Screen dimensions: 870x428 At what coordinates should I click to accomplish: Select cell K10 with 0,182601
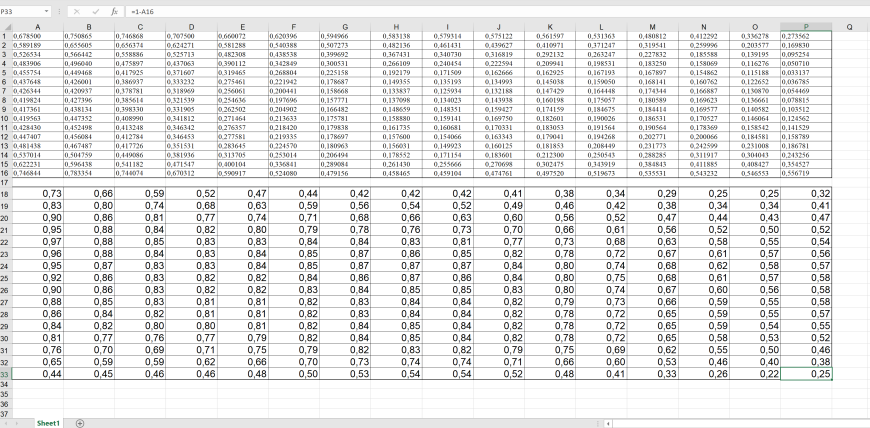click(550, 118)
